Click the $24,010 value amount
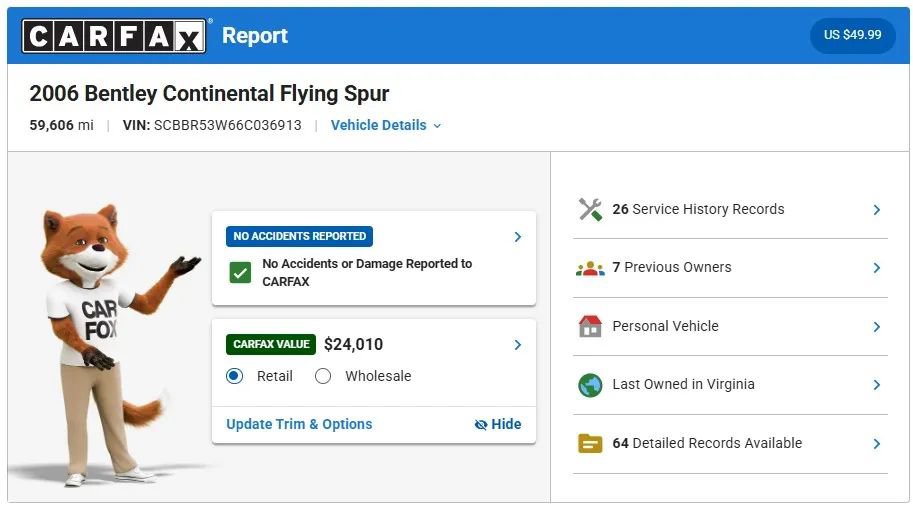 353,344
